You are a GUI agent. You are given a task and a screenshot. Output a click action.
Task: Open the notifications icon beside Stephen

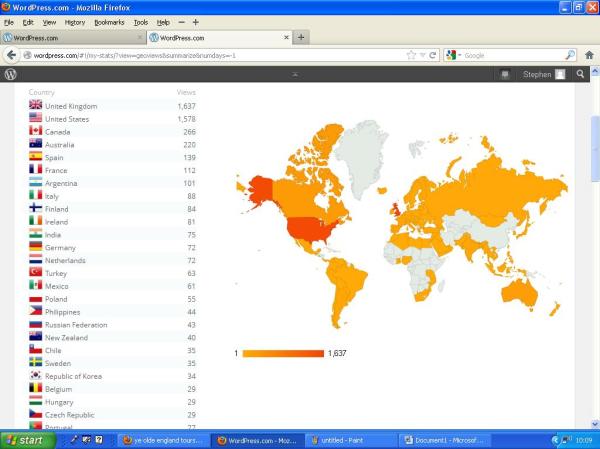click(x=505, y=75)
